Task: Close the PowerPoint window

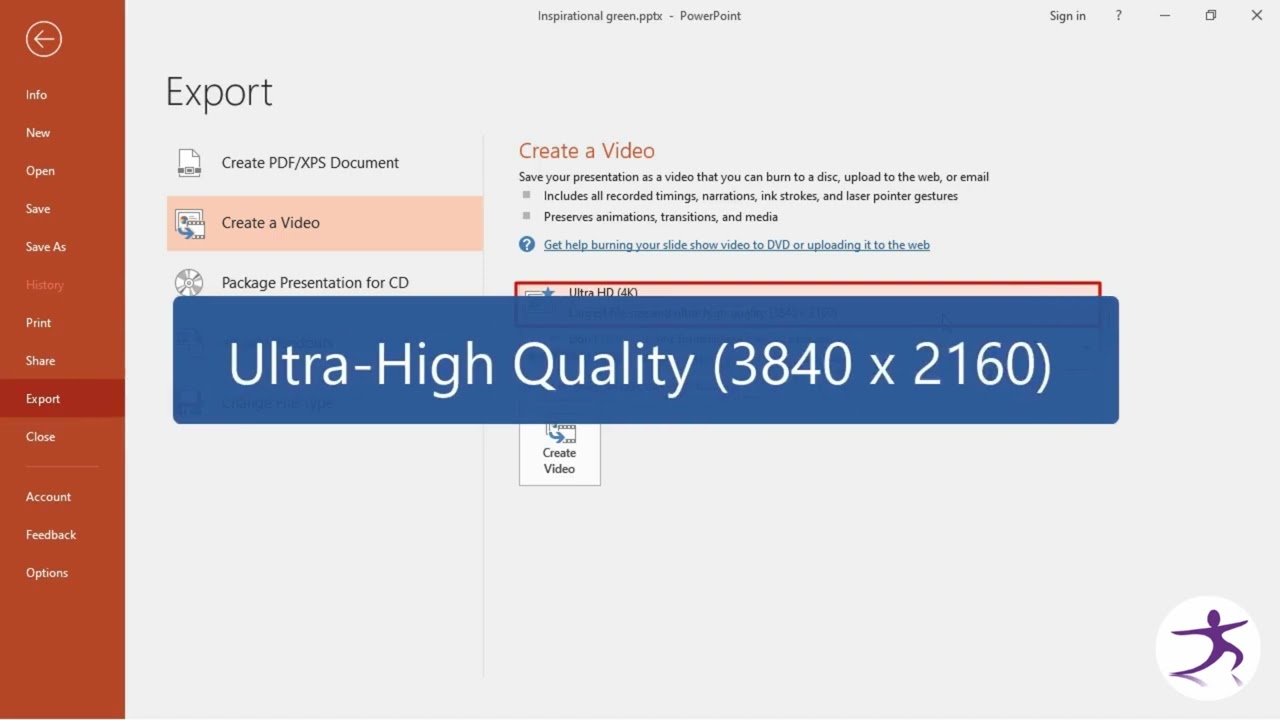Action: click(1257, 16)
